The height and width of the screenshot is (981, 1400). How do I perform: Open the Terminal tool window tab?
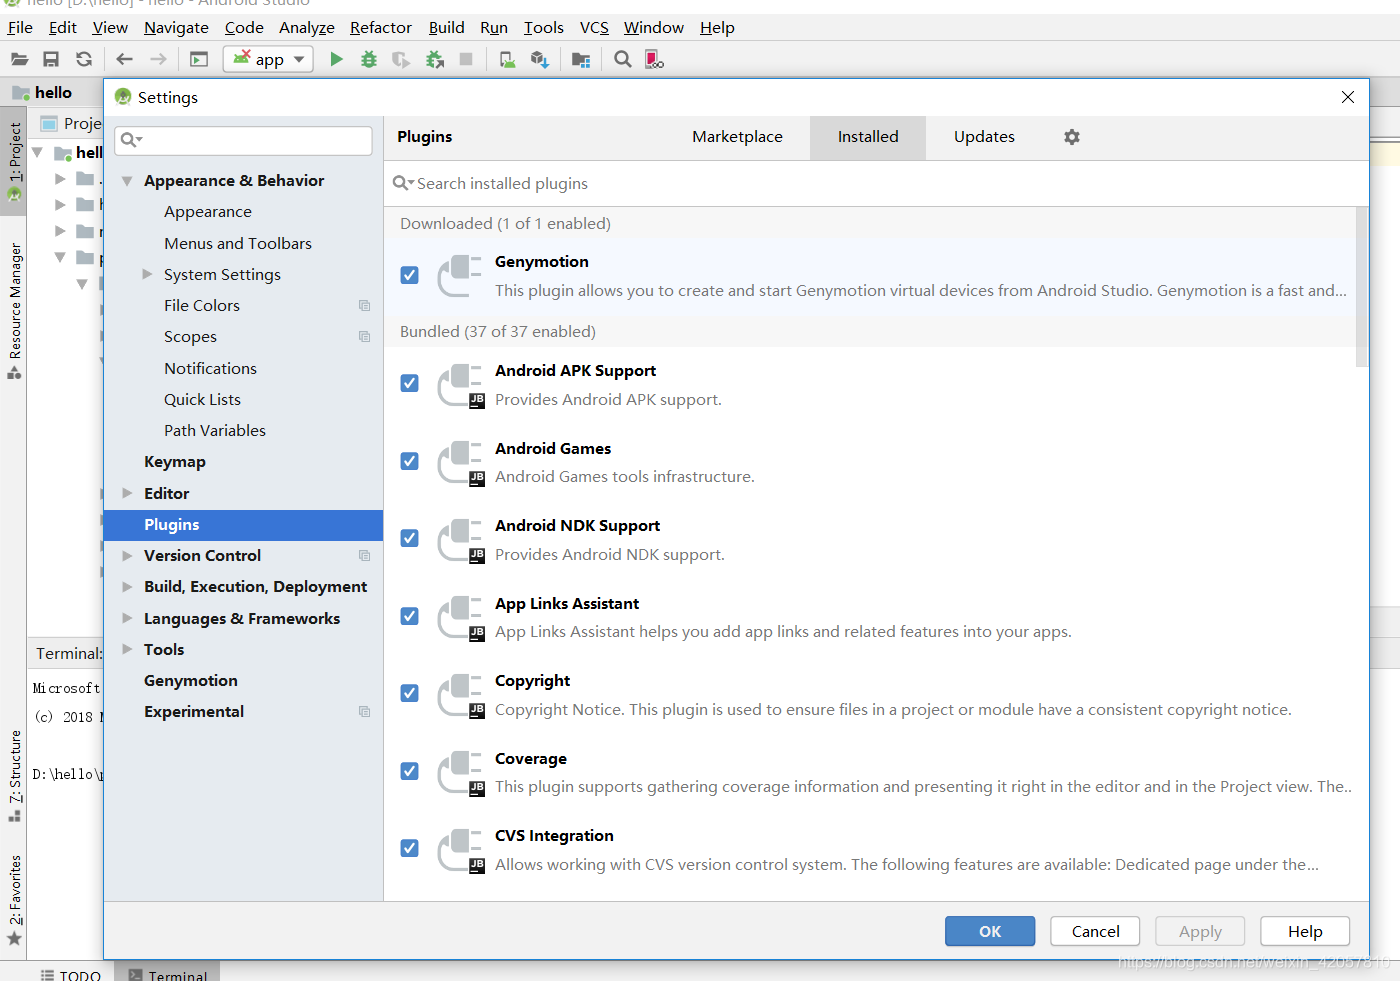167,974
